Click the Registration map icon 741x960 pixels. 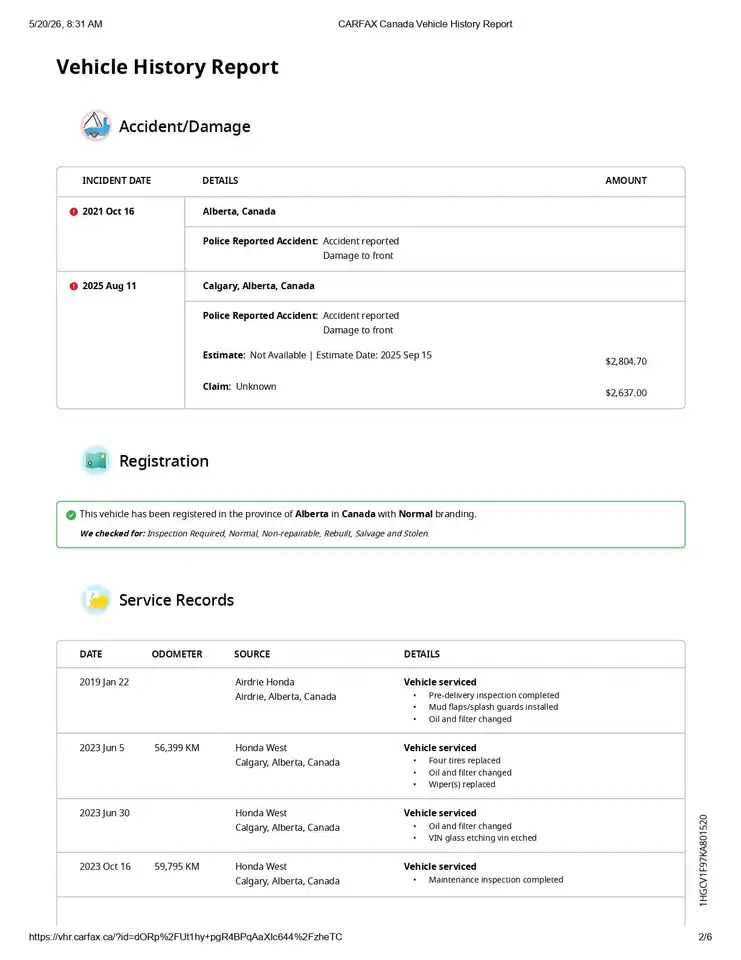pyautogui.click(x=96, y=460)
